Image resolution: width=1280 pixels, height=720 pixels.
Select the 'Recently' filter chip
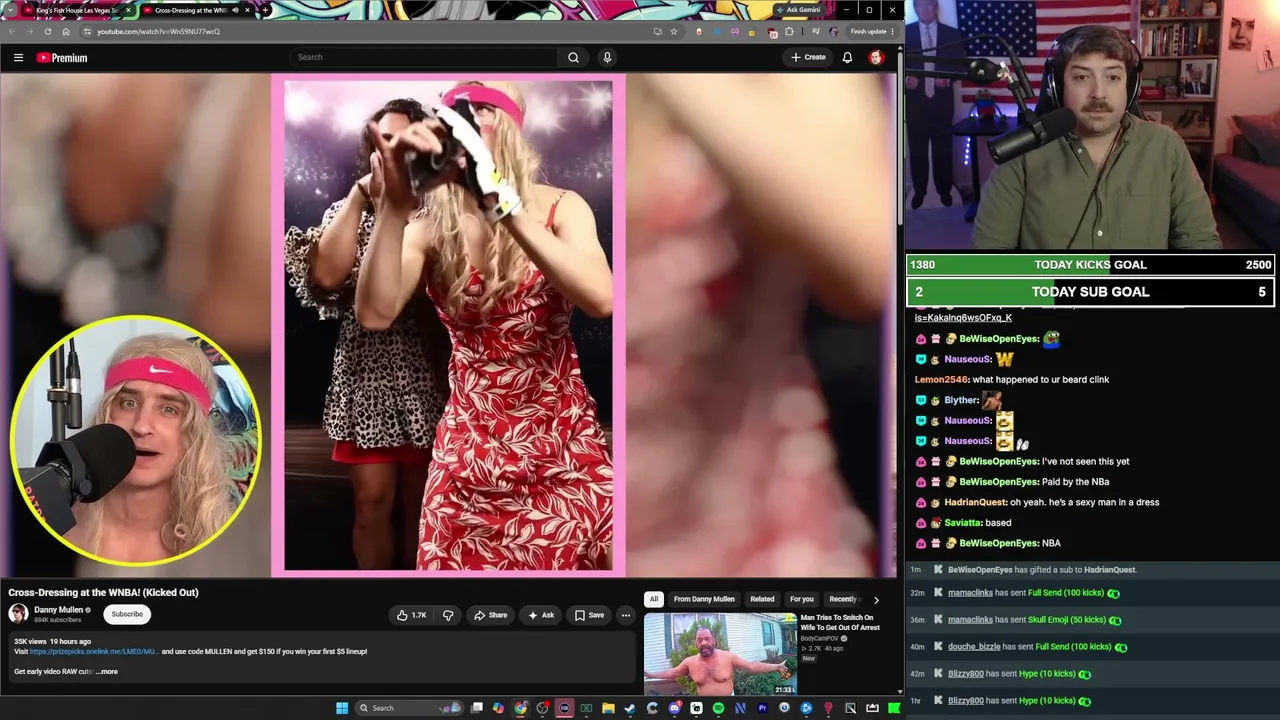pos(843,599)
